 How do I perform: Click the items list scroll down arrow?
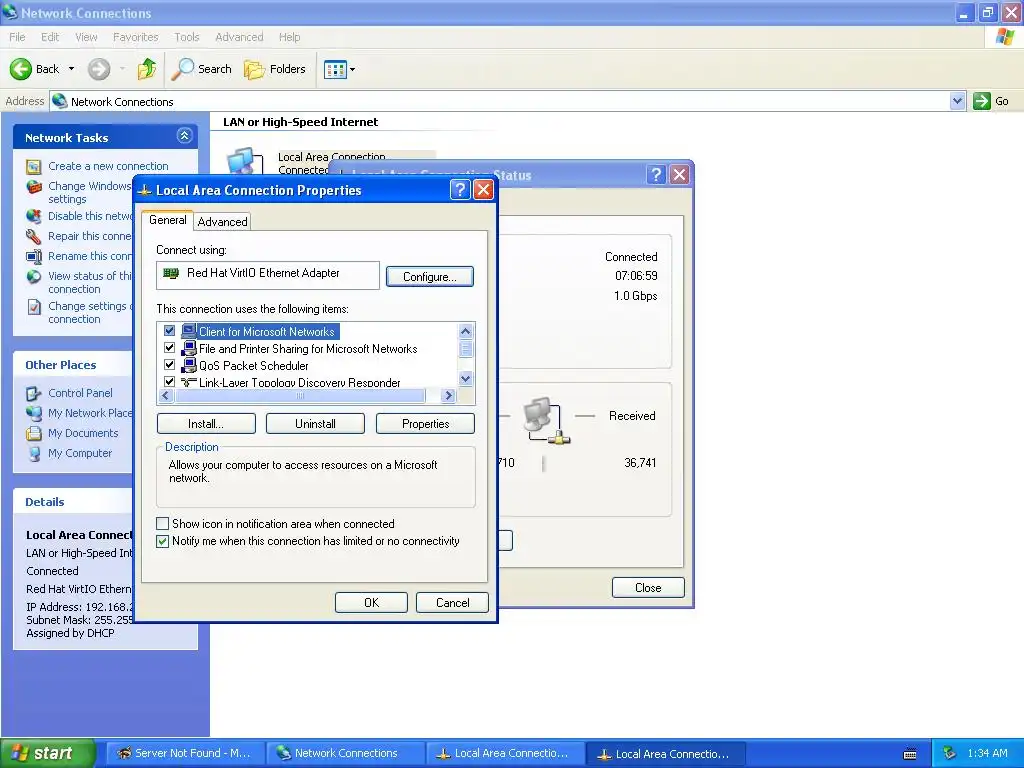466,378
